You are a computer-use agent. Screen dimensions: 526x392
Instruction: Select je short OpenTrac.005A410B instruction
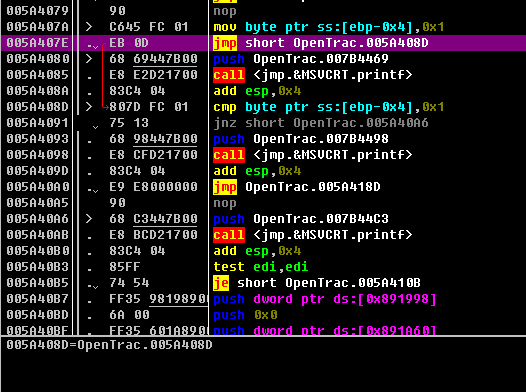pos(317,283)
